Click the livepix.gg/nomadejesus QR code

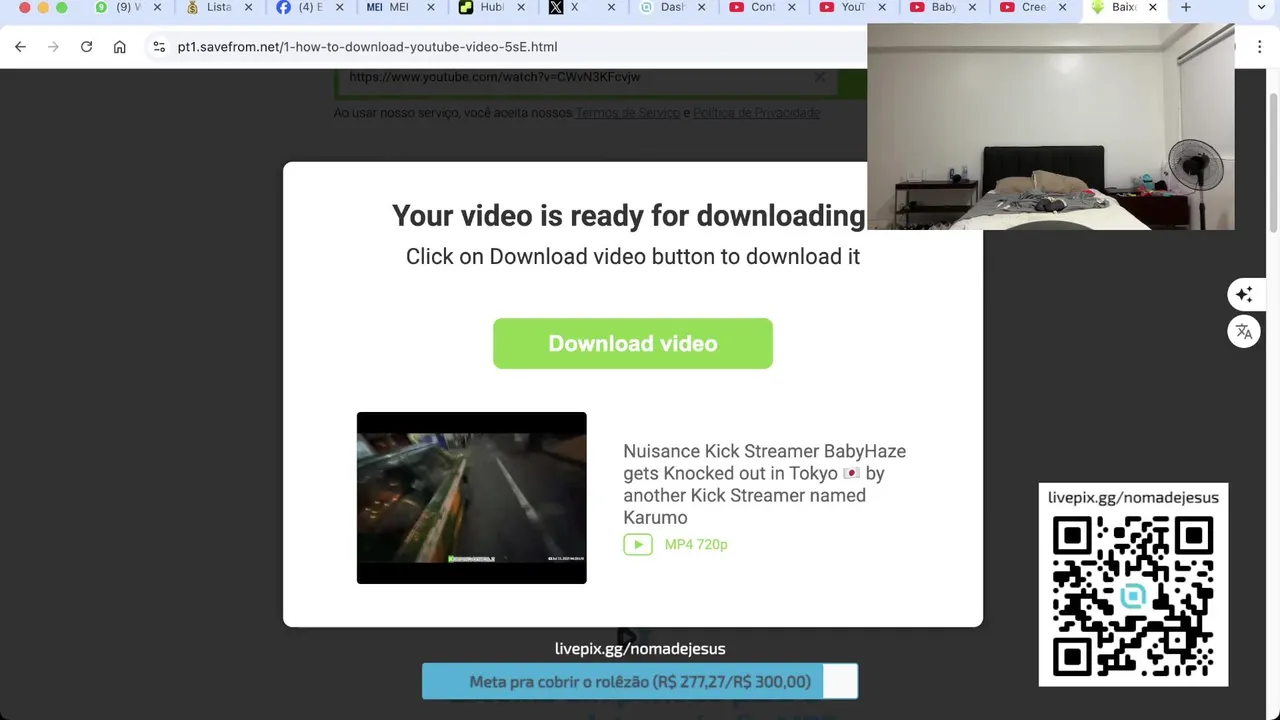[1133, 596]
